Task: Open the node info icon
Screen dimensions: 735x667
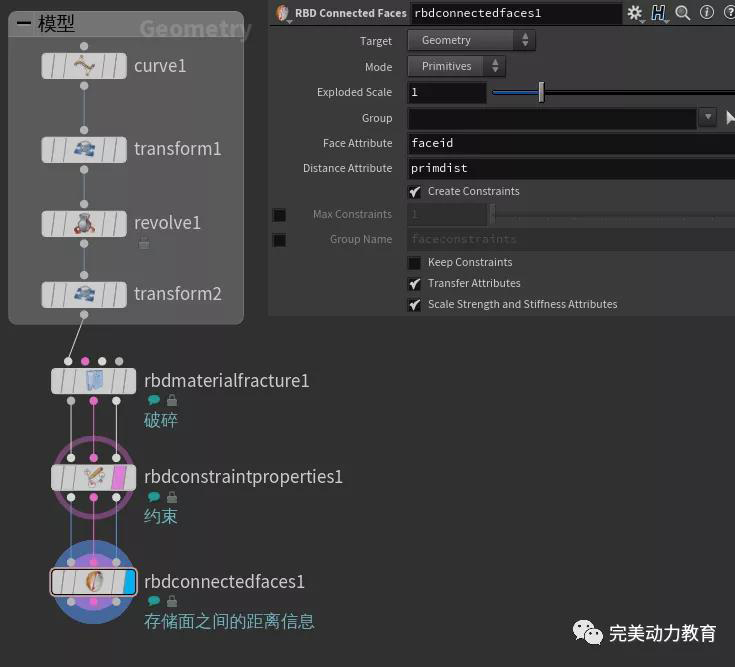Action: (x=707, y=13)
